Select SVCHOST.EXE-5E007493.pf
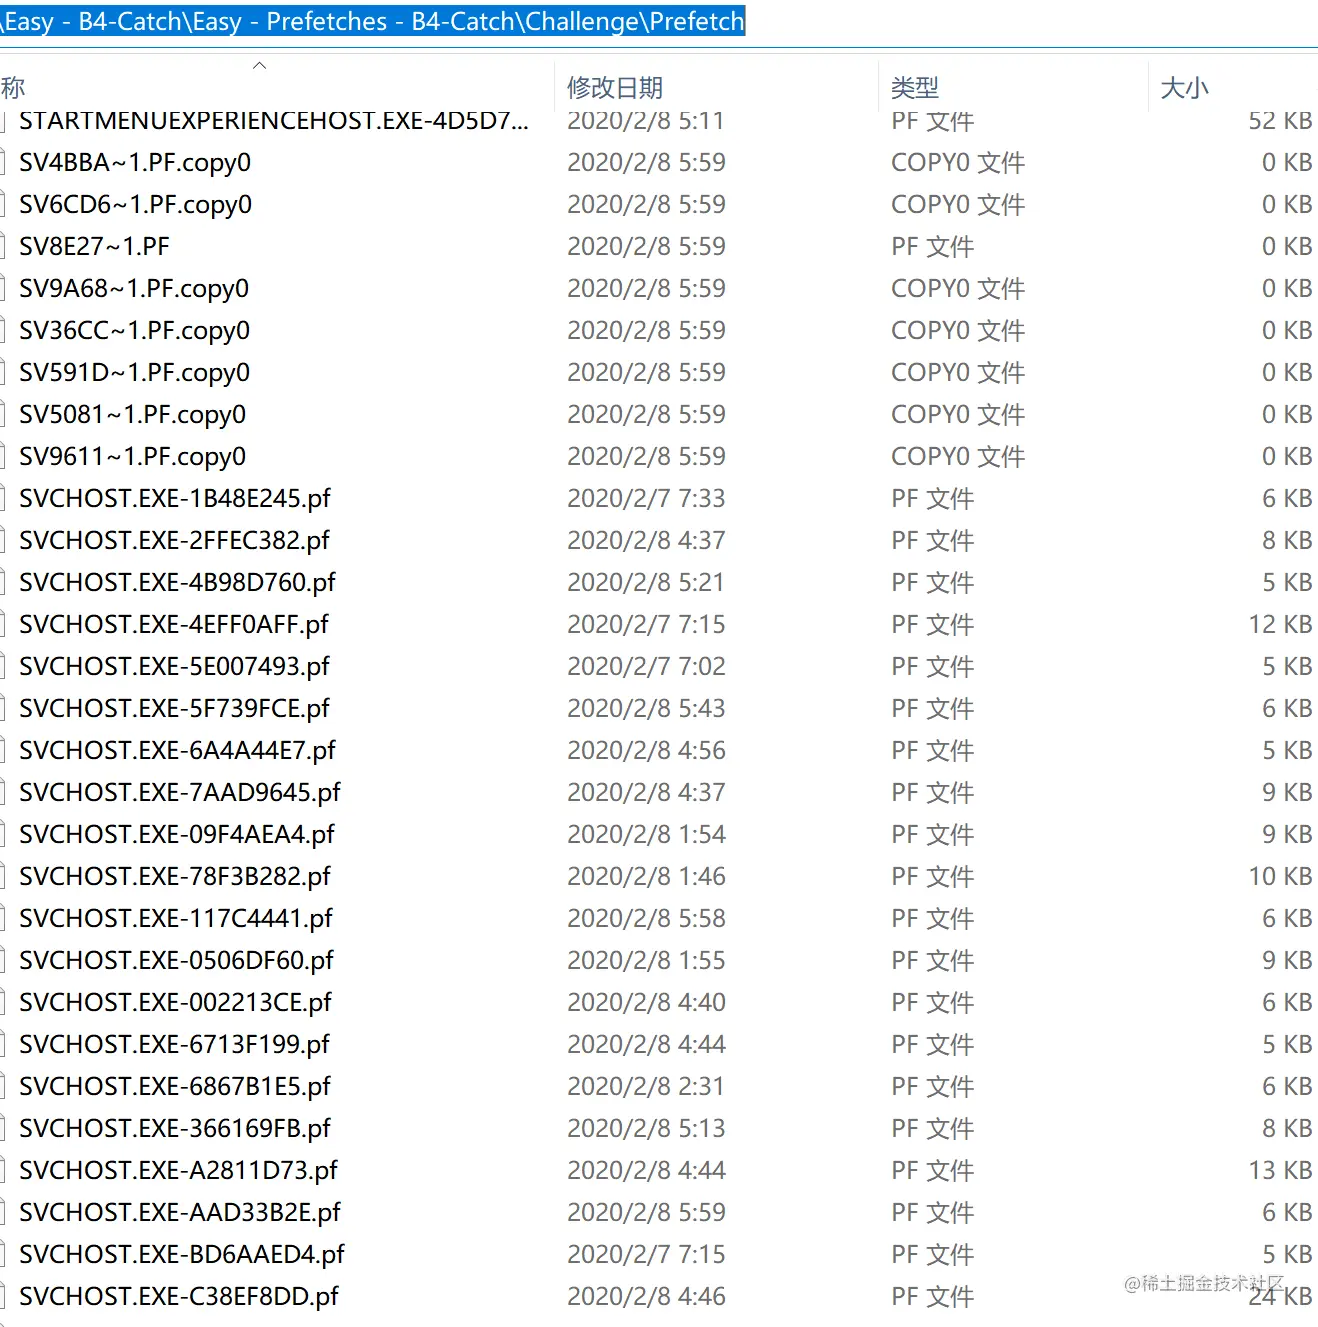 point(174,667)
